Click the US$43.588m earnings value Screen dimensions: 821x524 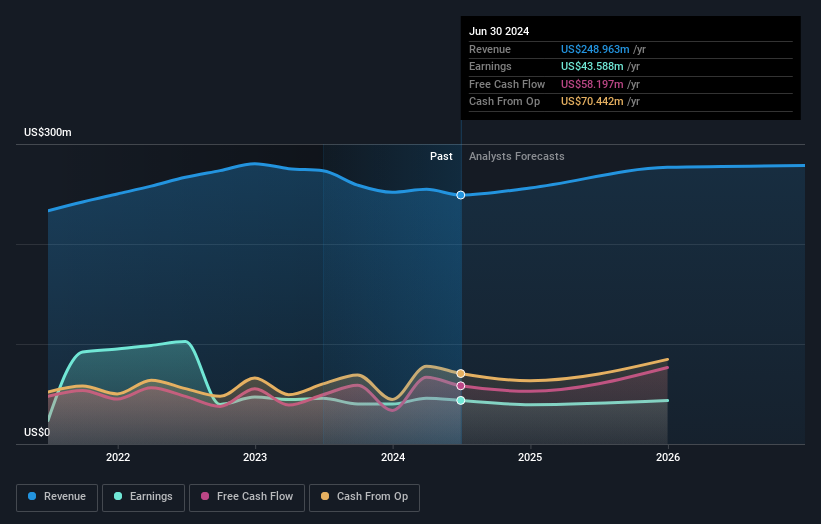[x=592, y=66]
